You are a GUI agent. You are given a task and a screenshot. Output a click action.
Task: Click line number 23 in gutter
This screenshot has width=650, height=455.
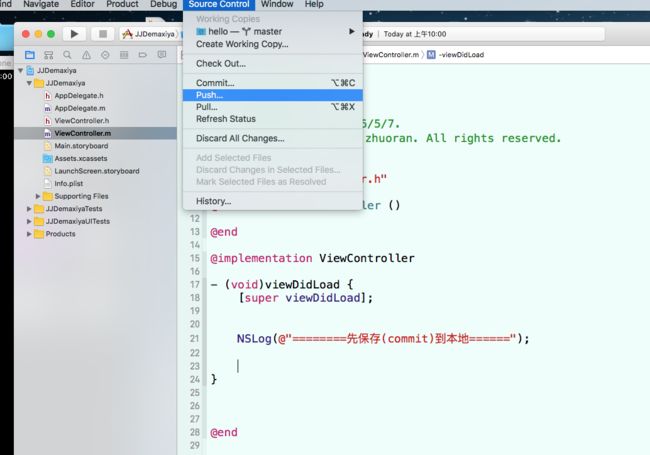coord(195,366)
